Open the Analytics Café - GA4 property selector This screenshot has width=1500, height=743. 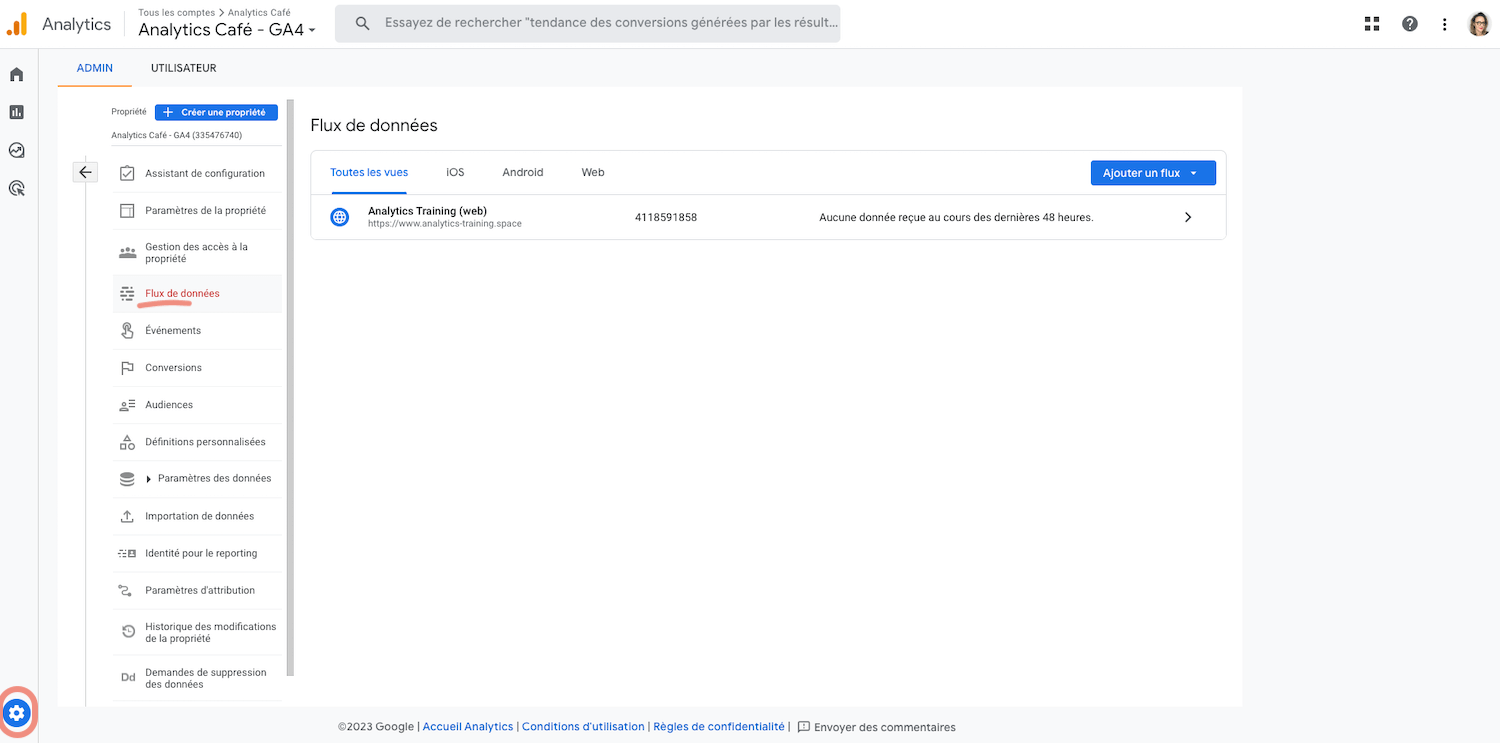pos(227,30)
